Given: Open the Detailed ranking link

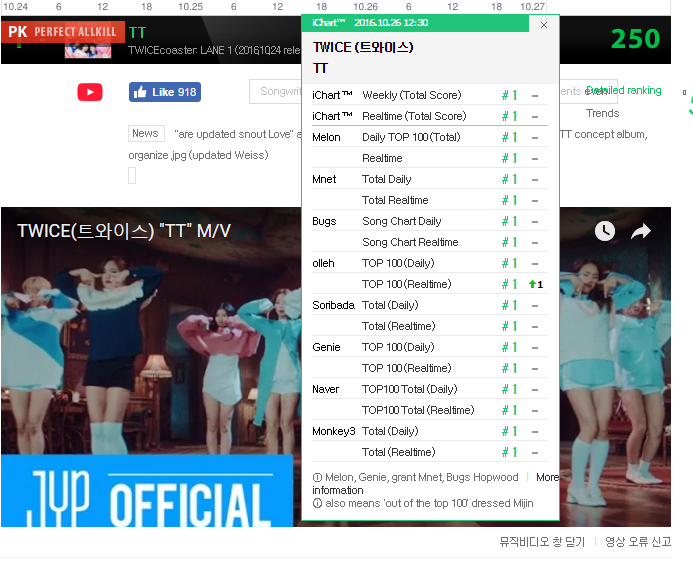Looking at the screenshot, I should [x=624, y=90].
